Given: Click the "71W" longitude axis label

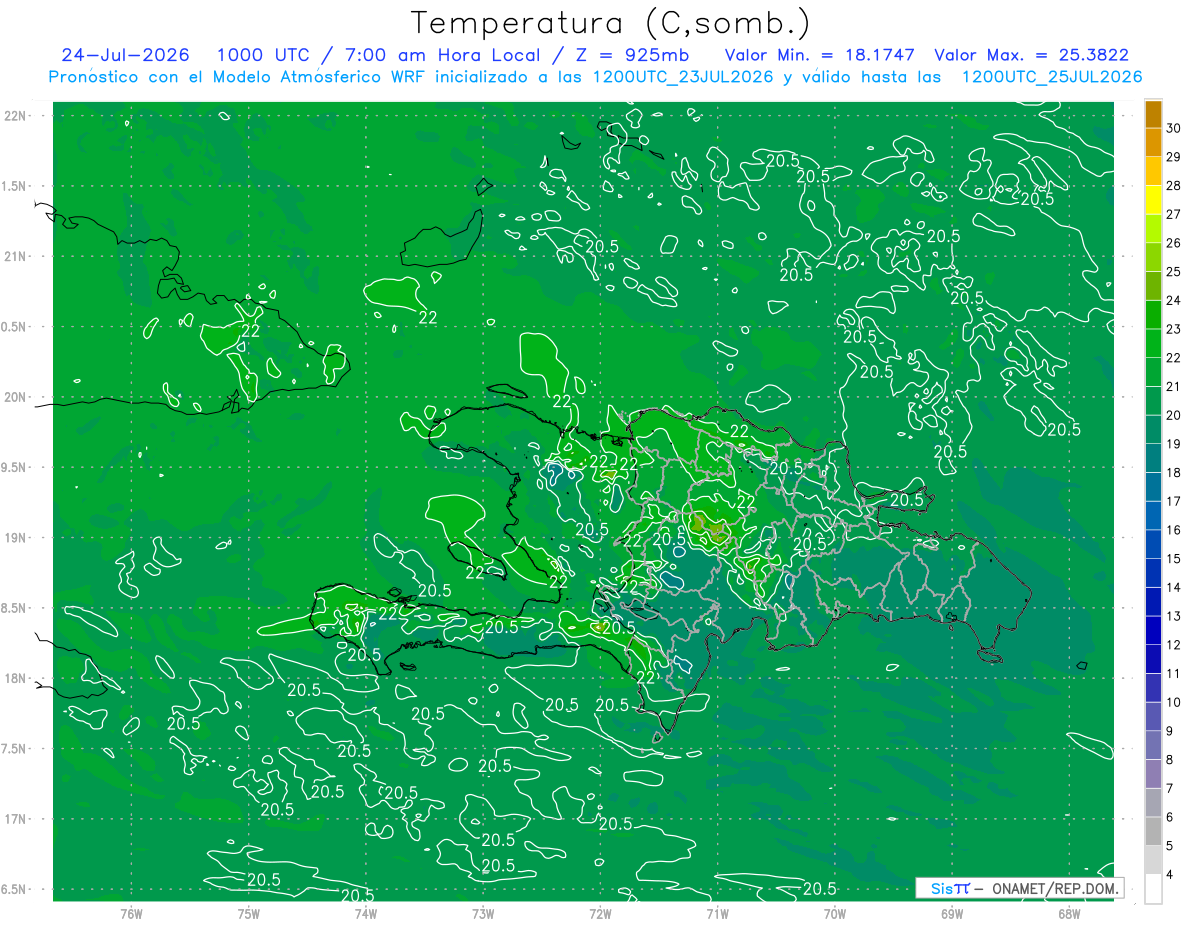Looking at the screenshot, I should (717, 913).
